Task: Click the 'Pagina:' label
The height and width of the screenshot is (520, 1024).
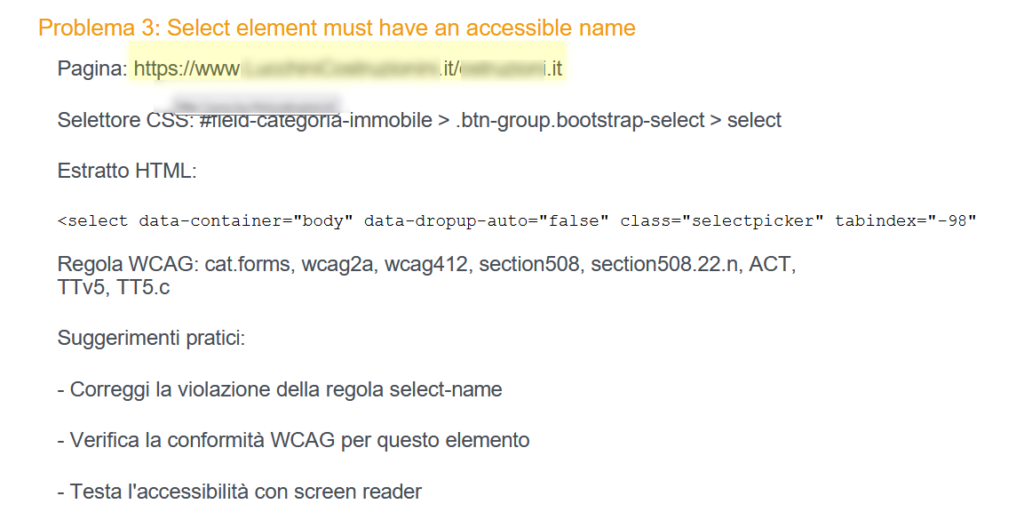Action: 92,69
